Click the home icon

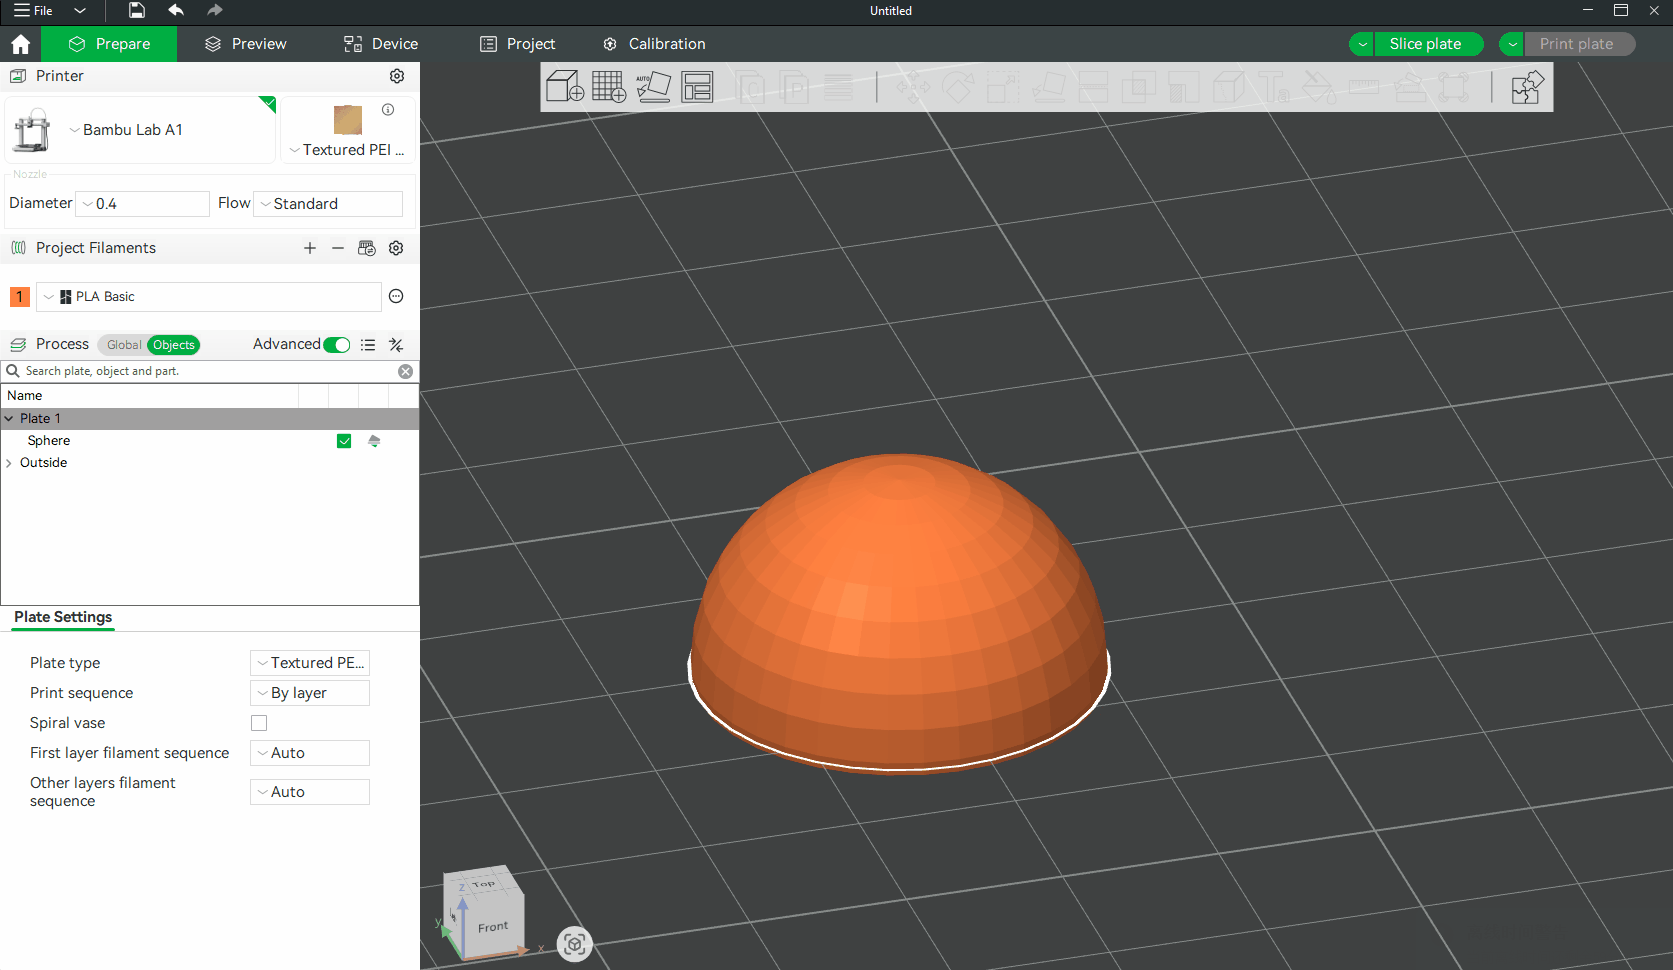[x=20, y=44]
